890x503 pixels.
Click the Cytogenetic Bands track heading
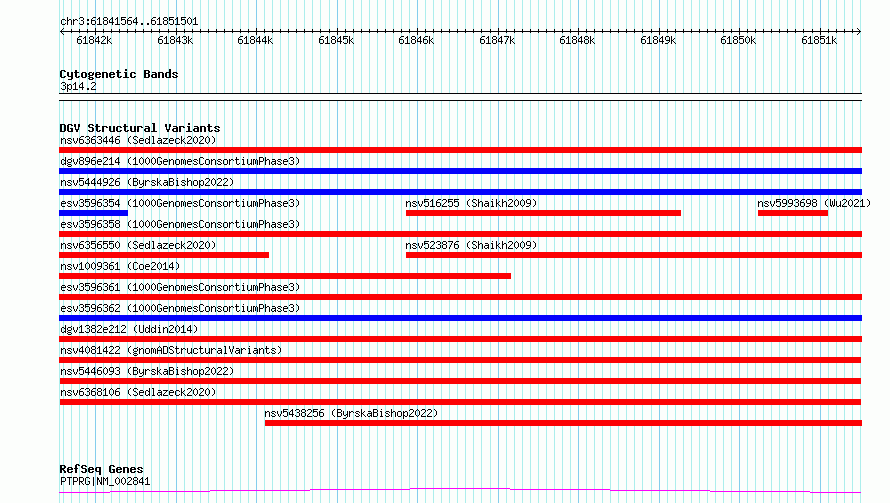pos(119,74)
